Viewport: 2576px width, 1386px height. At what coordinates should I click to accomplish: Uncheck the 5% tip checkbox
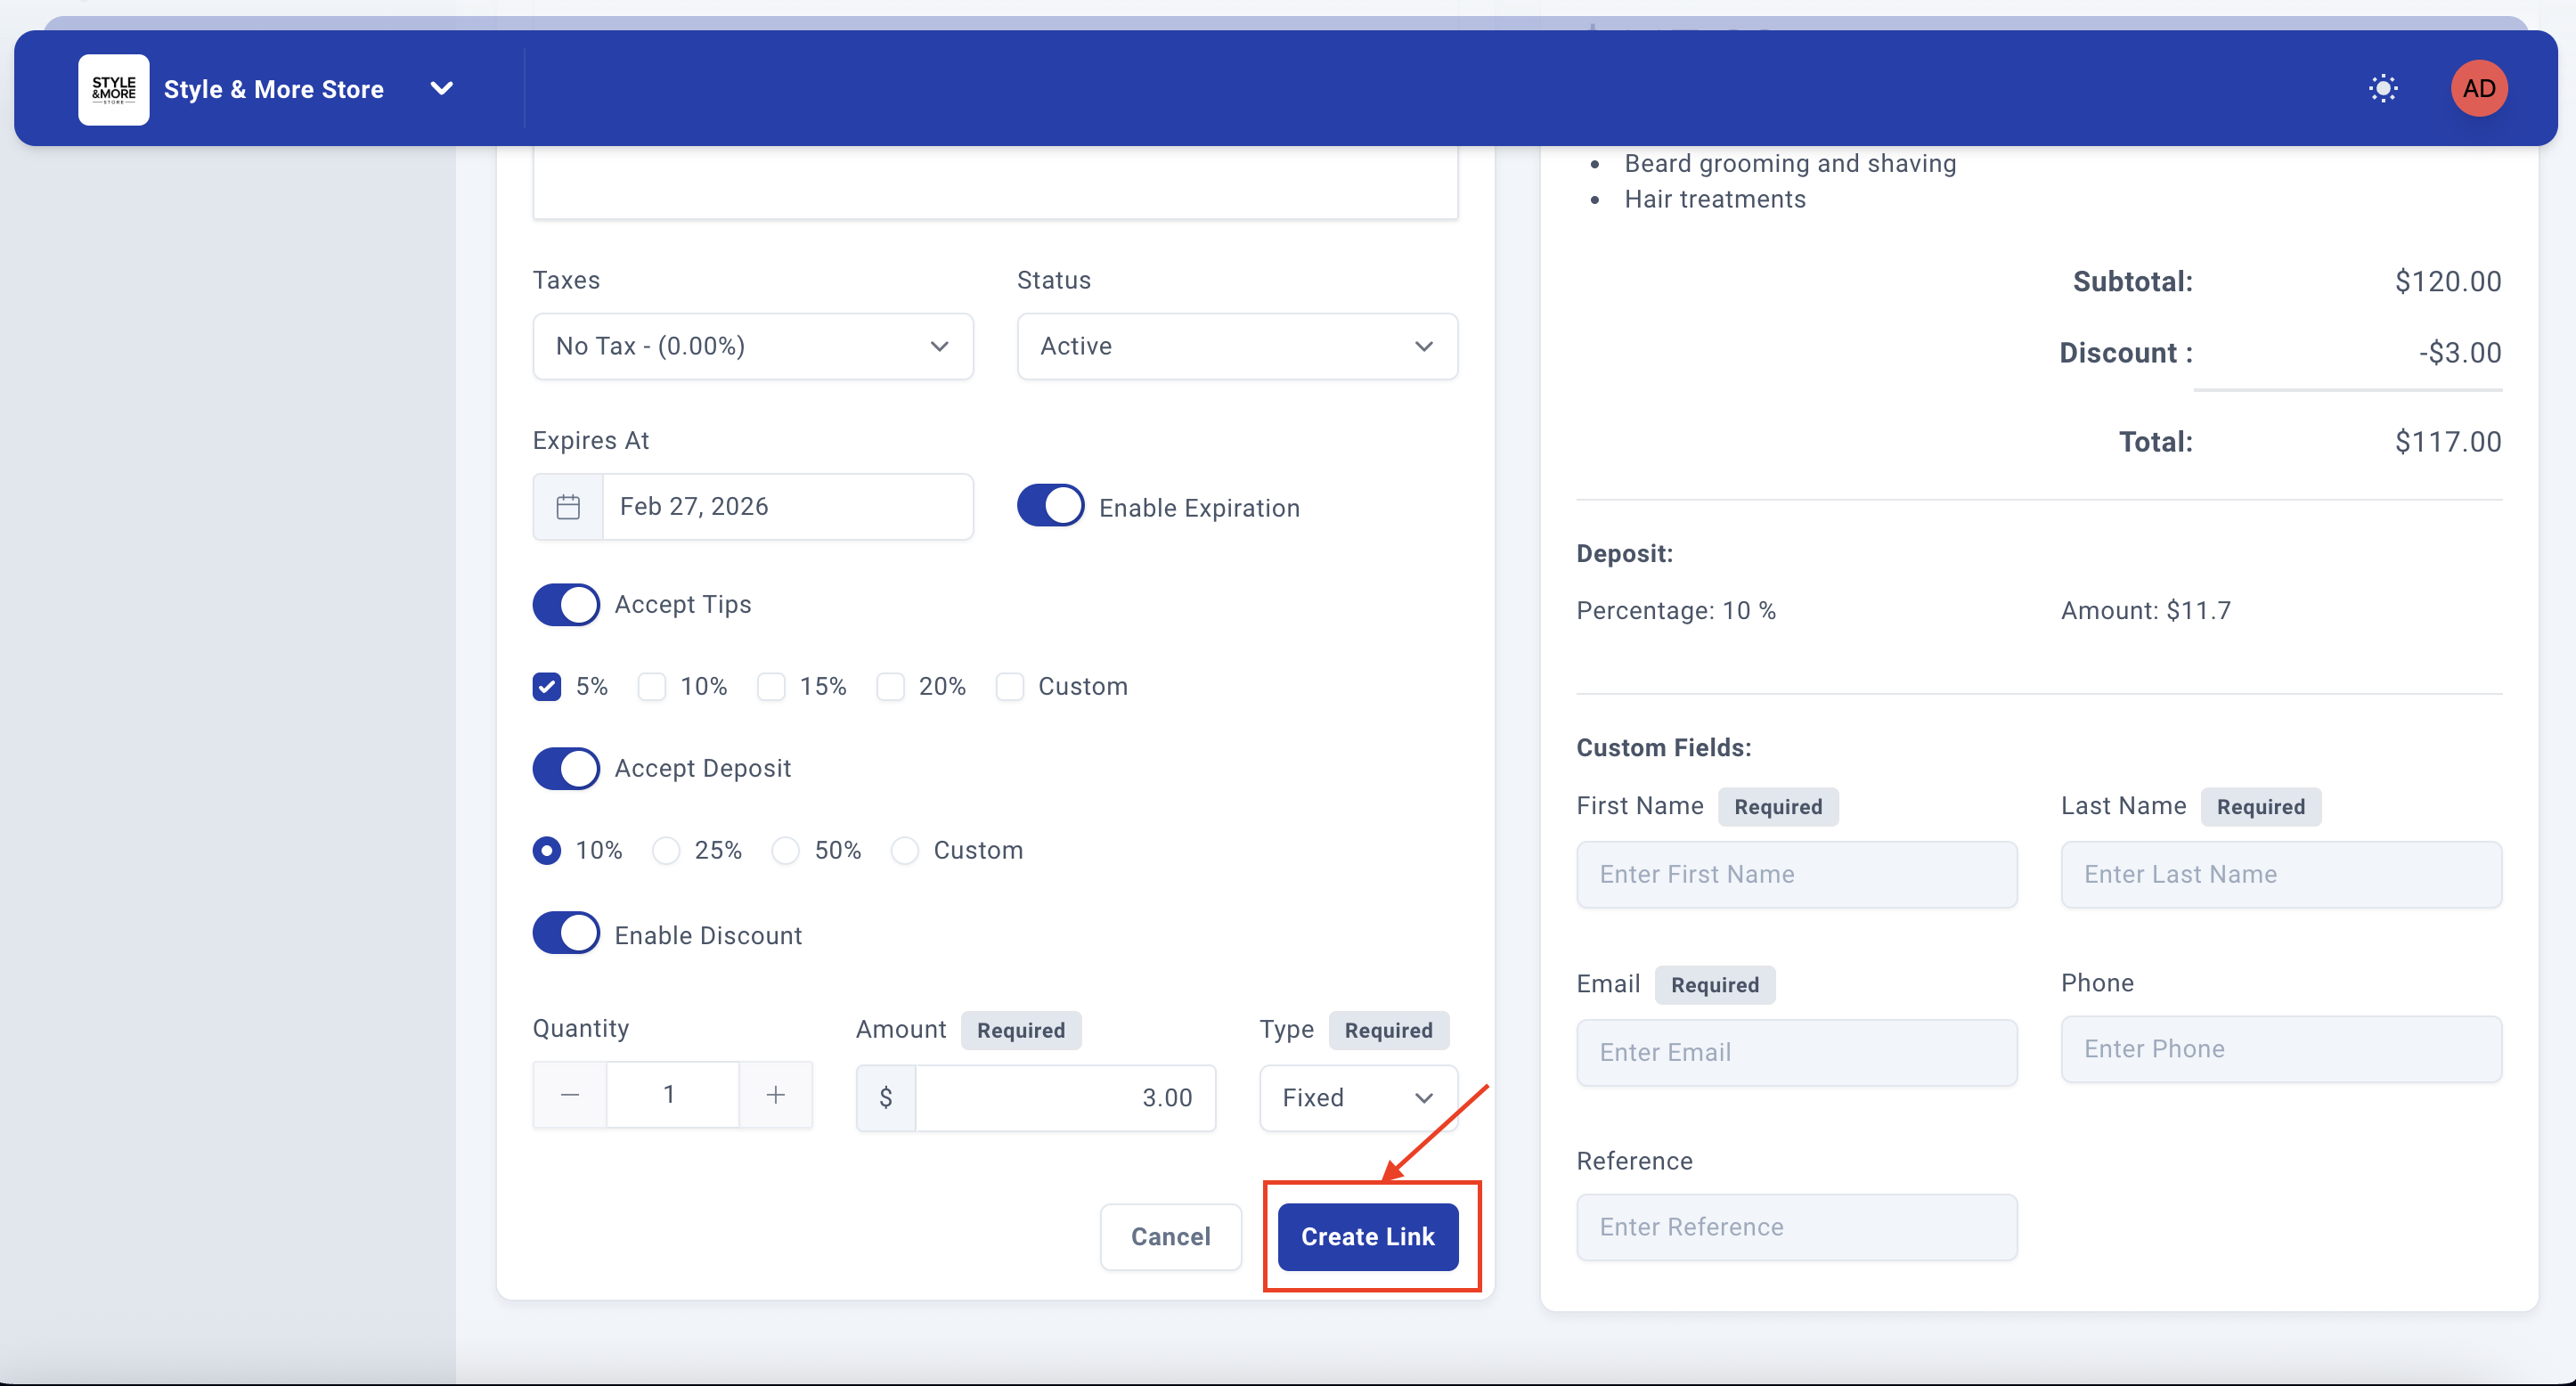click(547, 687)
